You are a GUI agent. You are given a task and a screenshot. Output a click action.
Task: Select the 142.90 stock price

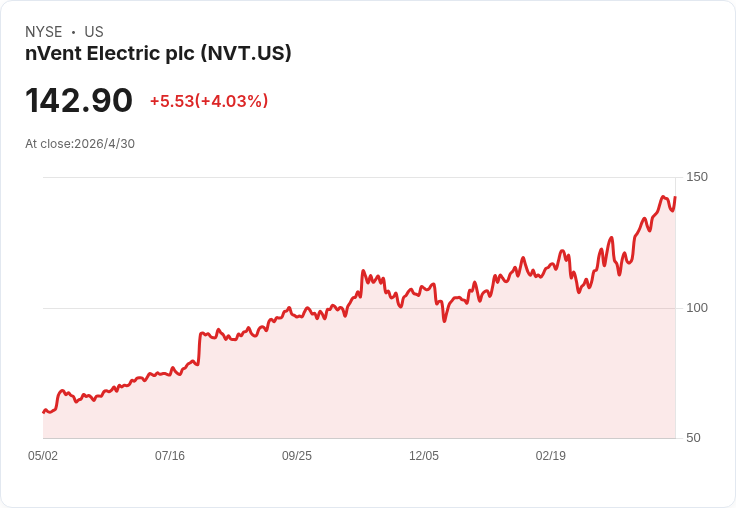tap(79, 100)
